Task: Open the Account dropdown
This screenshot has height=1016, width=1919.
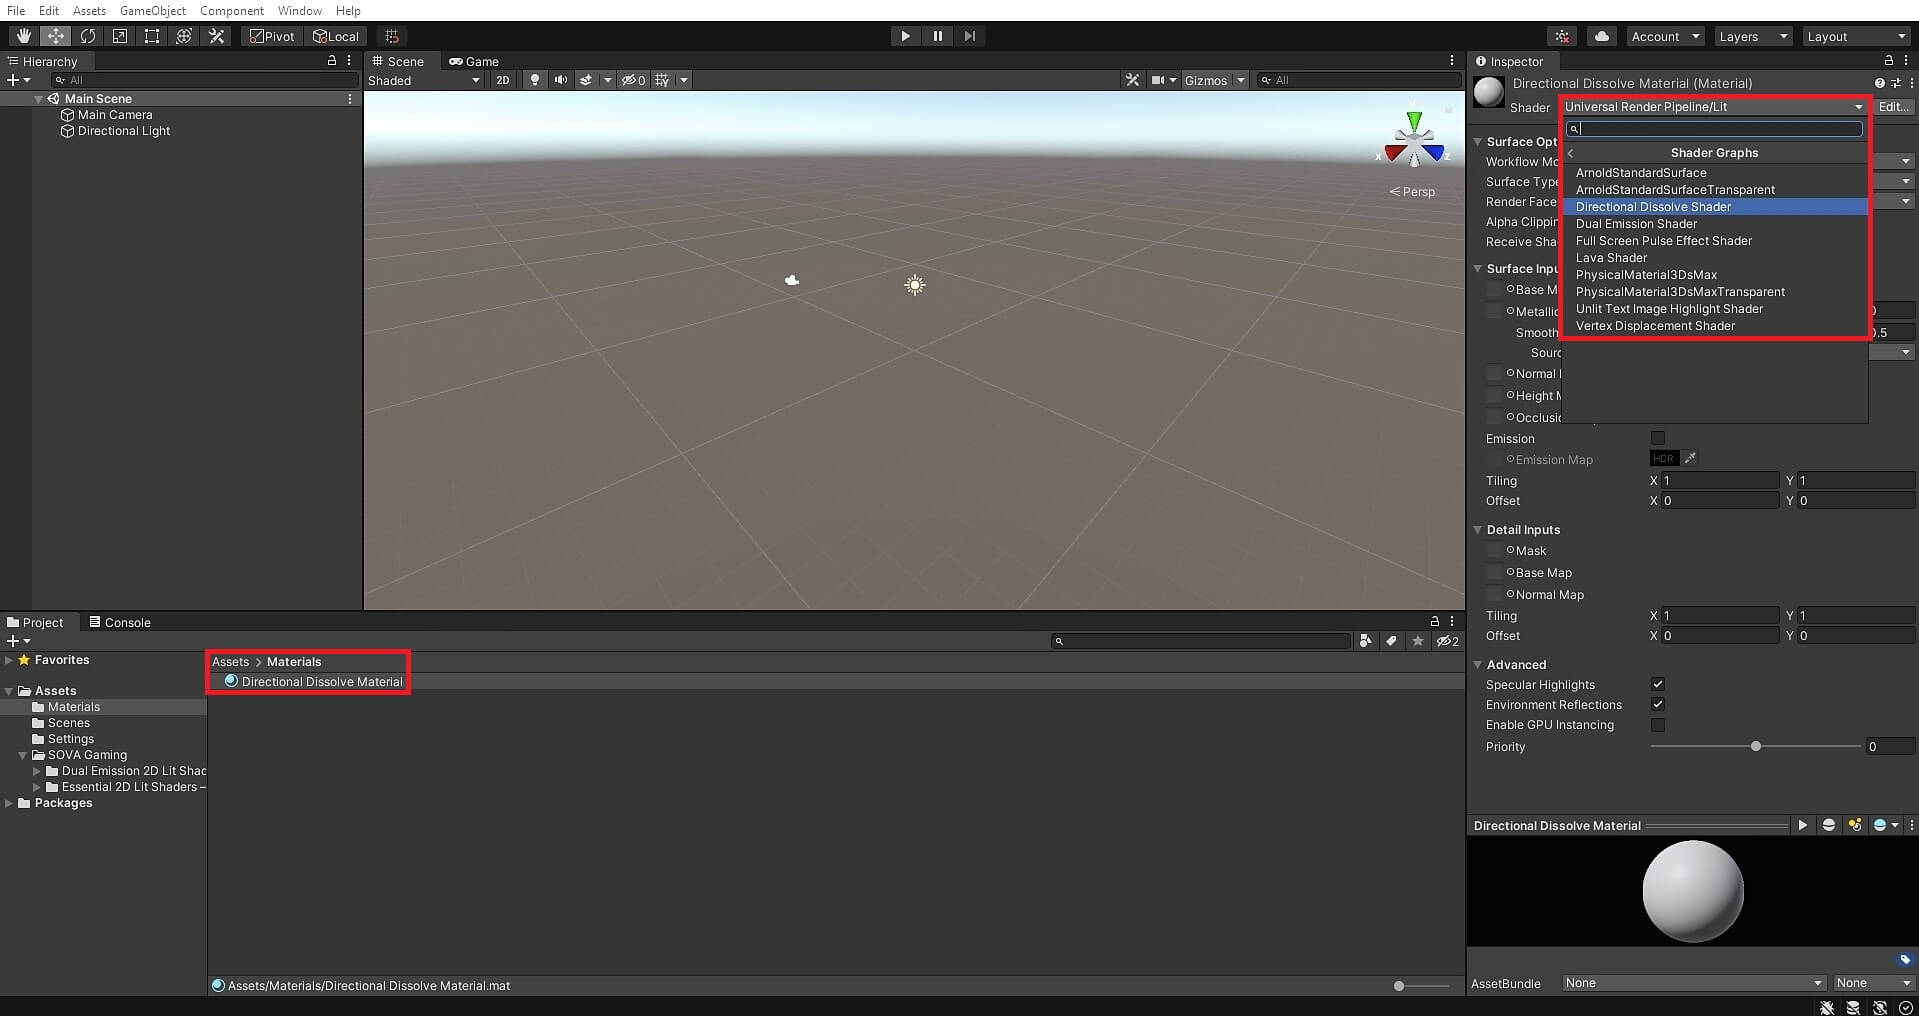Action: coord(1665,36)
